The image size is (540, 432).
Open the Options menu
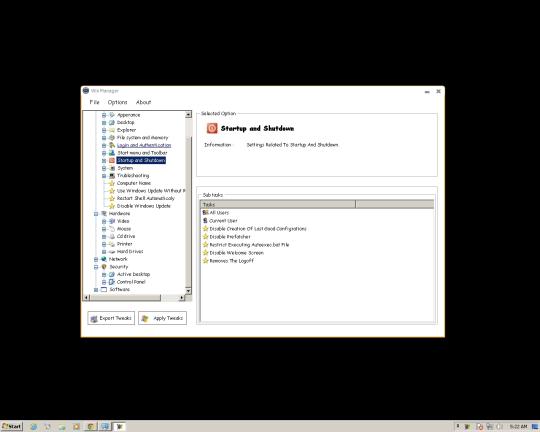tap(117, 102)
